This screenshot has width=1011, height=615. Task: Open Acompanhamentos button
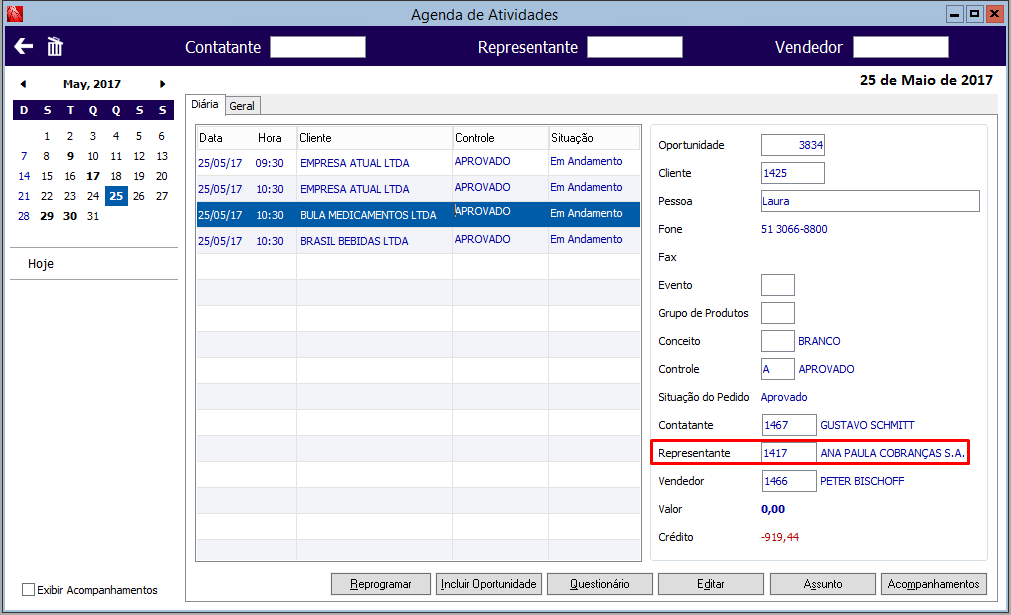[x=934, y=584]
